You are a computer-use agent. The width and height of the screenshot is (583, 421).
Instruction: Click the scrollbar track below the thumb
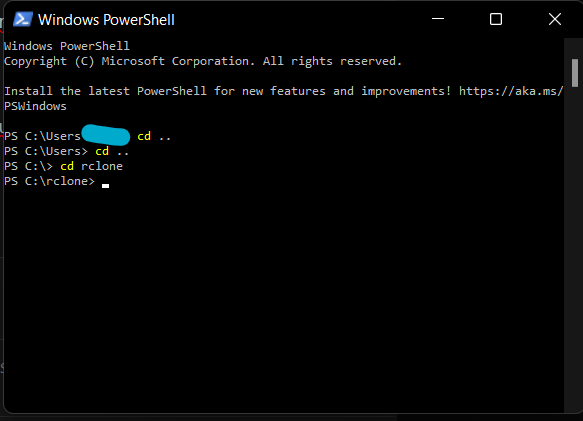pos(575,249)
